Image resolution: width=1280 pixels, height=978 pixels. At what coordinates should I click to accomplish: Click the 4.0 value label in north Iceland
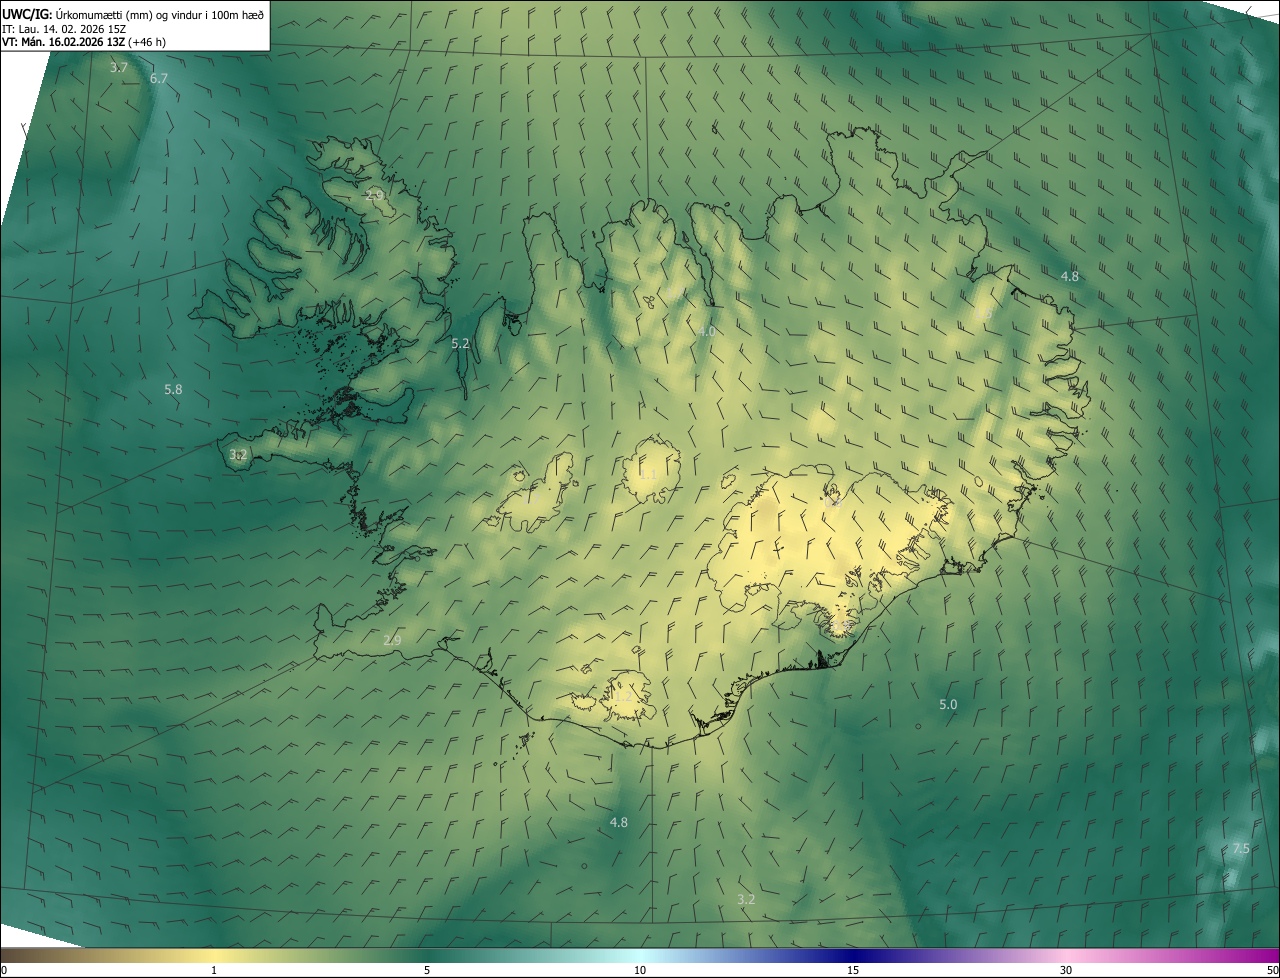pyautogui.click(x=706, y=331)
